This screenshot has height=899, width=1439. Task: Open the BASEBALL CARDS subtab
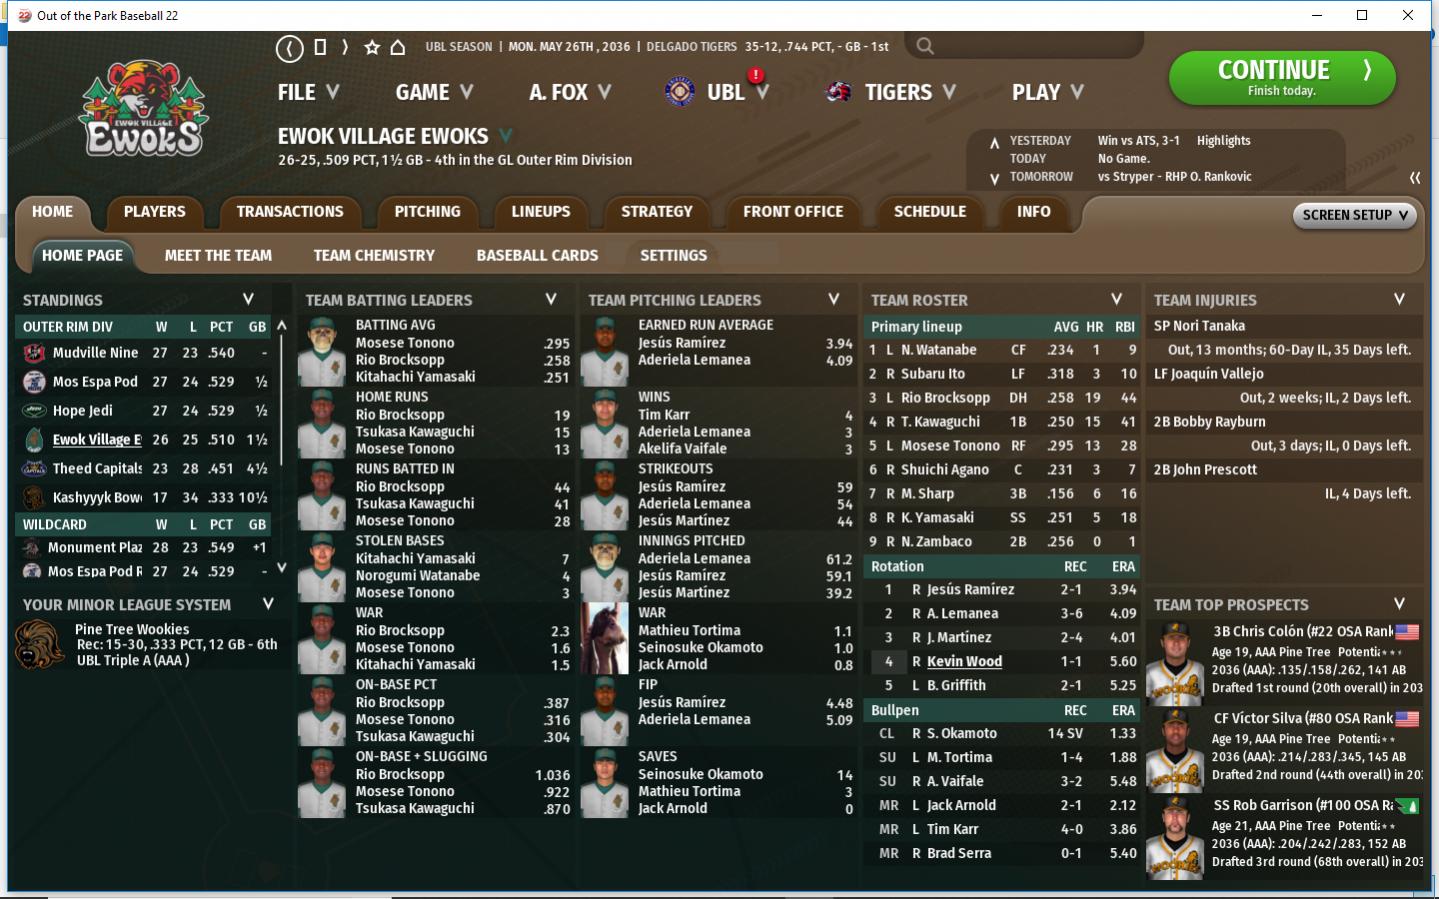click(537, 256)
